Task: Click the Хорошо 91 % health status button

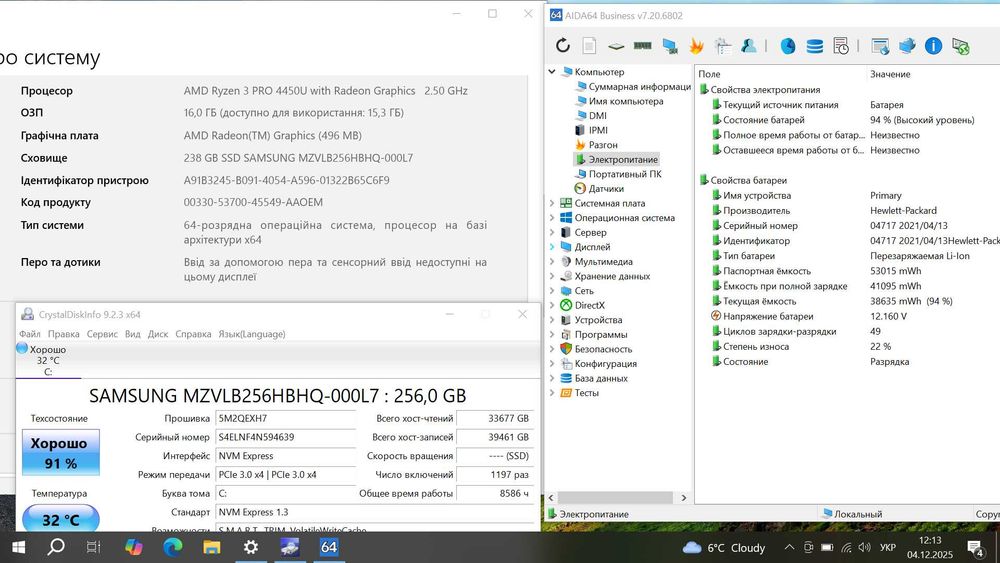Action: coord(61,453)
